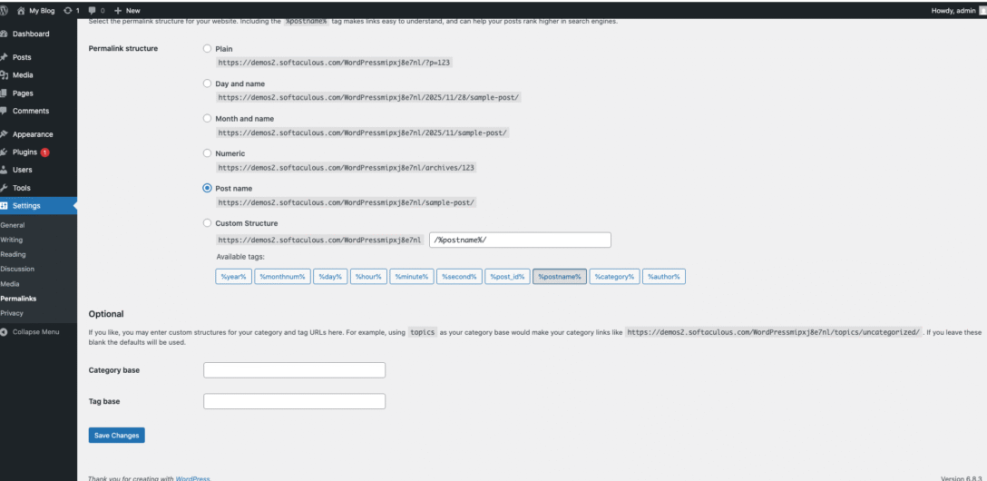Open the WordPress footer link
Viewport: 987px width, 481px height.
pyautogui.click(x=193, y=478)
